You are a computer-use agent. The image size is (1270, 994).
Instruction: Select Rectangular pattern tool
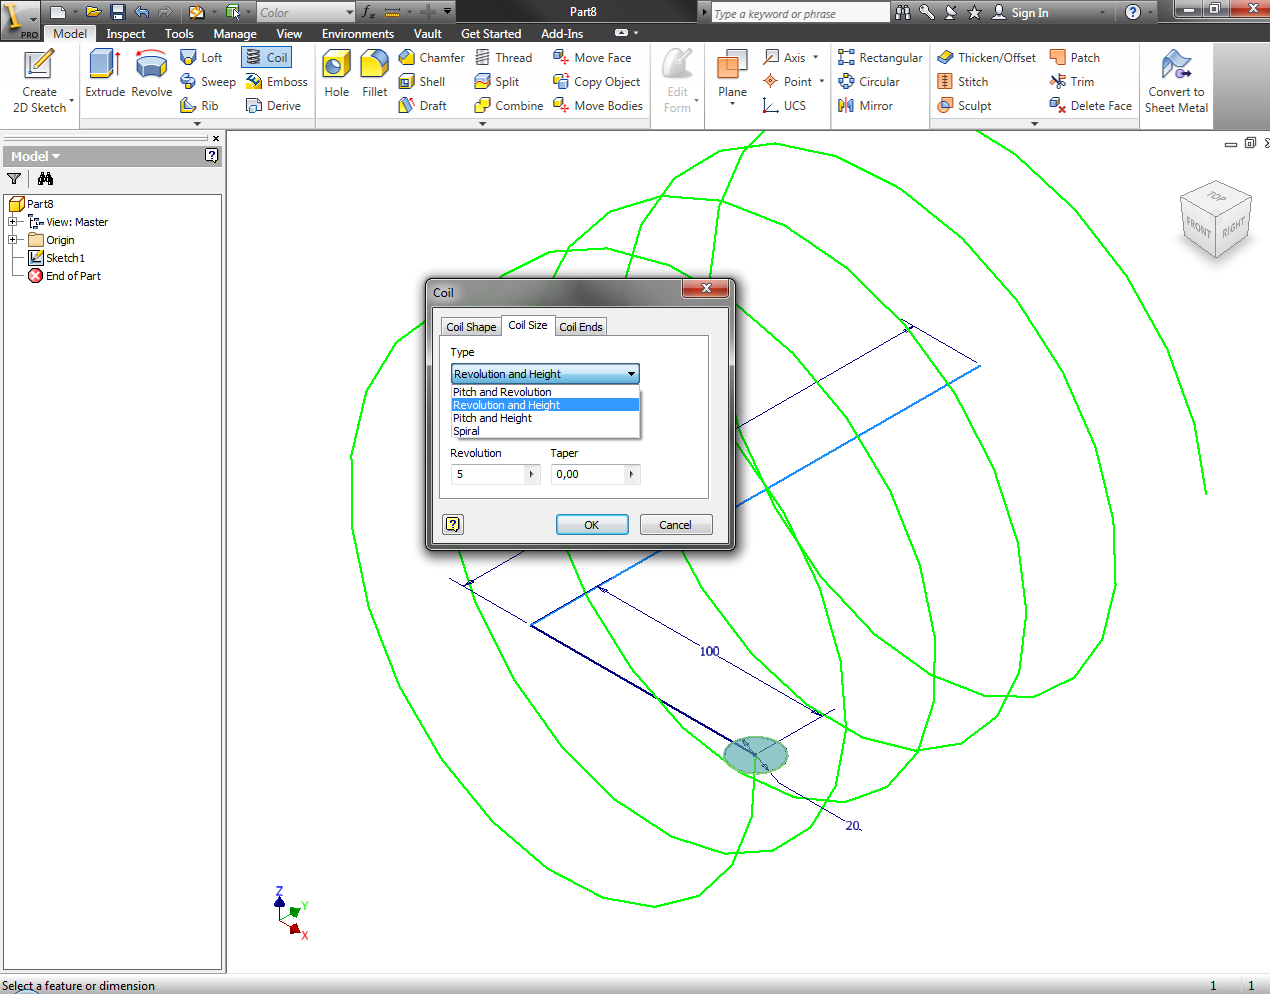pyautogui.click(x=880, y=58)
